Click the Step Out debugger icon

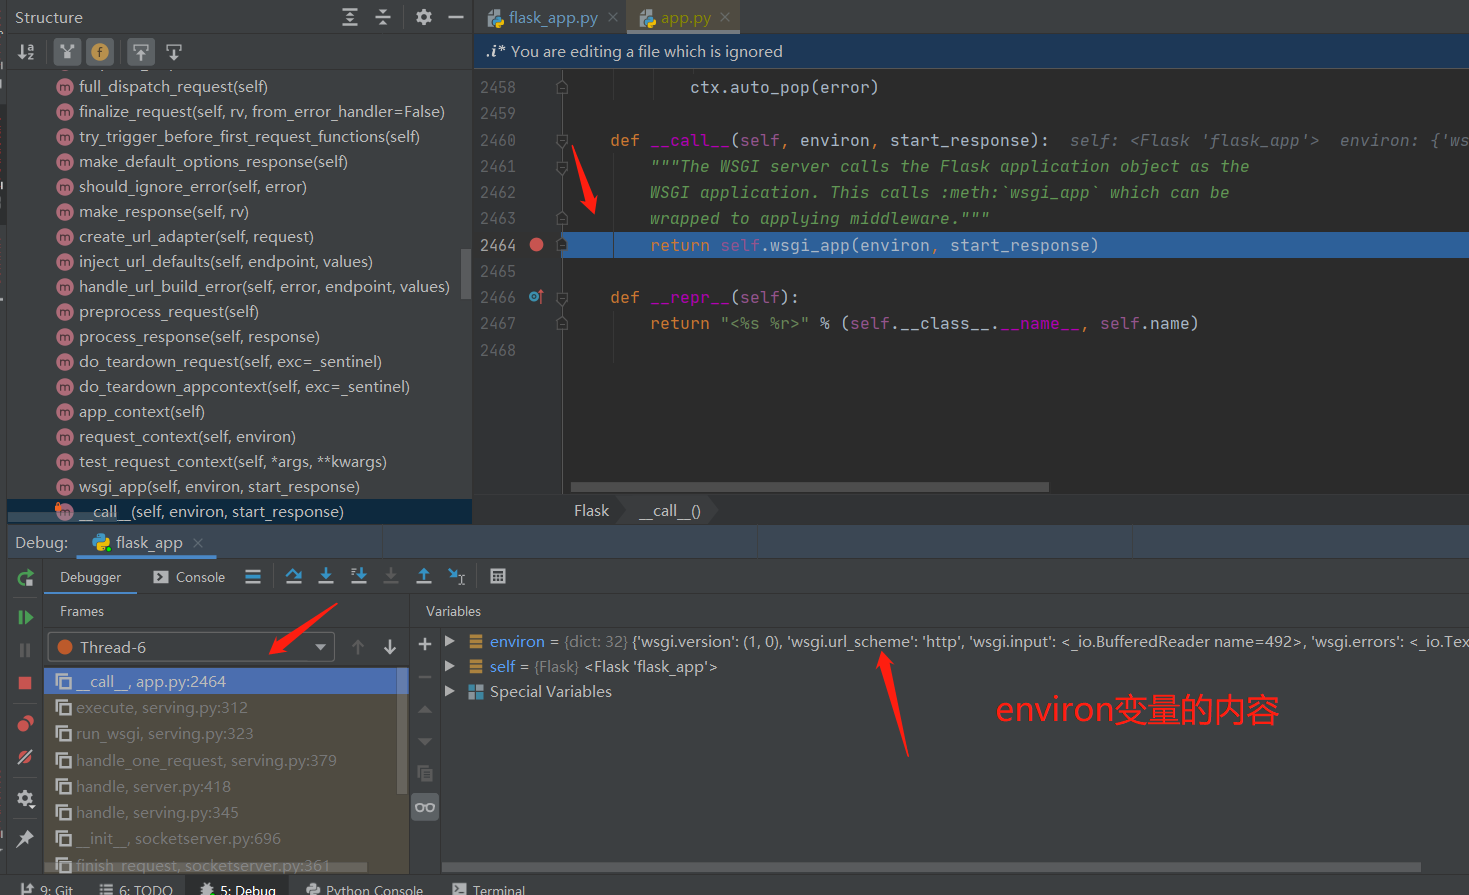coord(424,576)
